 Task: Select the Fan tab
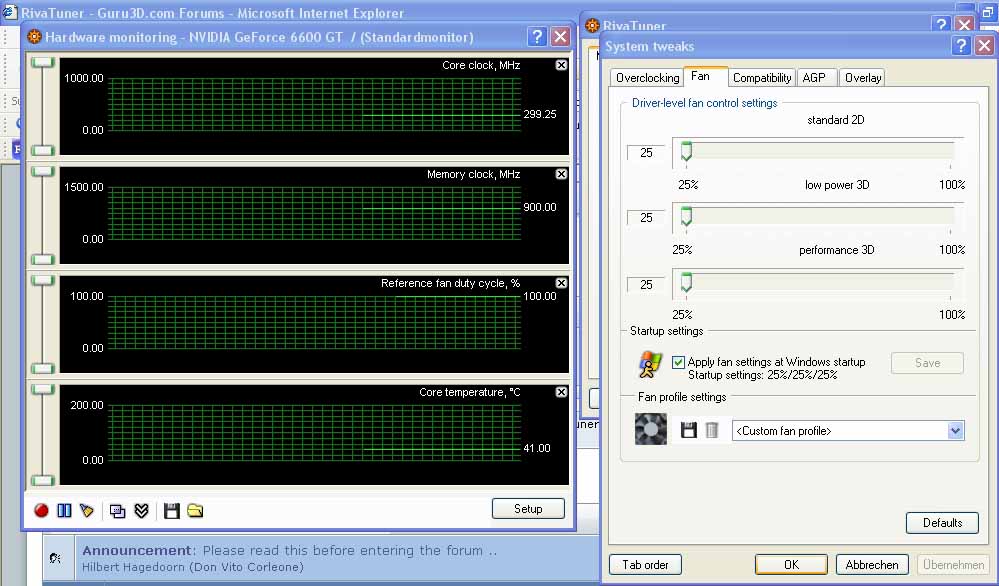pos(700,76)
